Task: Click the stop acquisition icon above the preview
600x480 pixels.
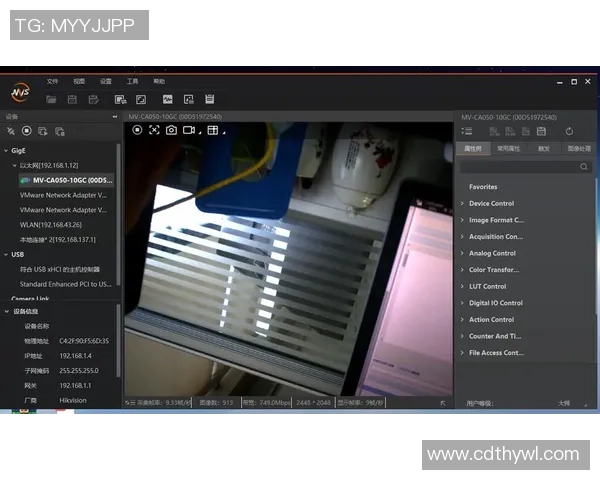Action: pos(137,130)
